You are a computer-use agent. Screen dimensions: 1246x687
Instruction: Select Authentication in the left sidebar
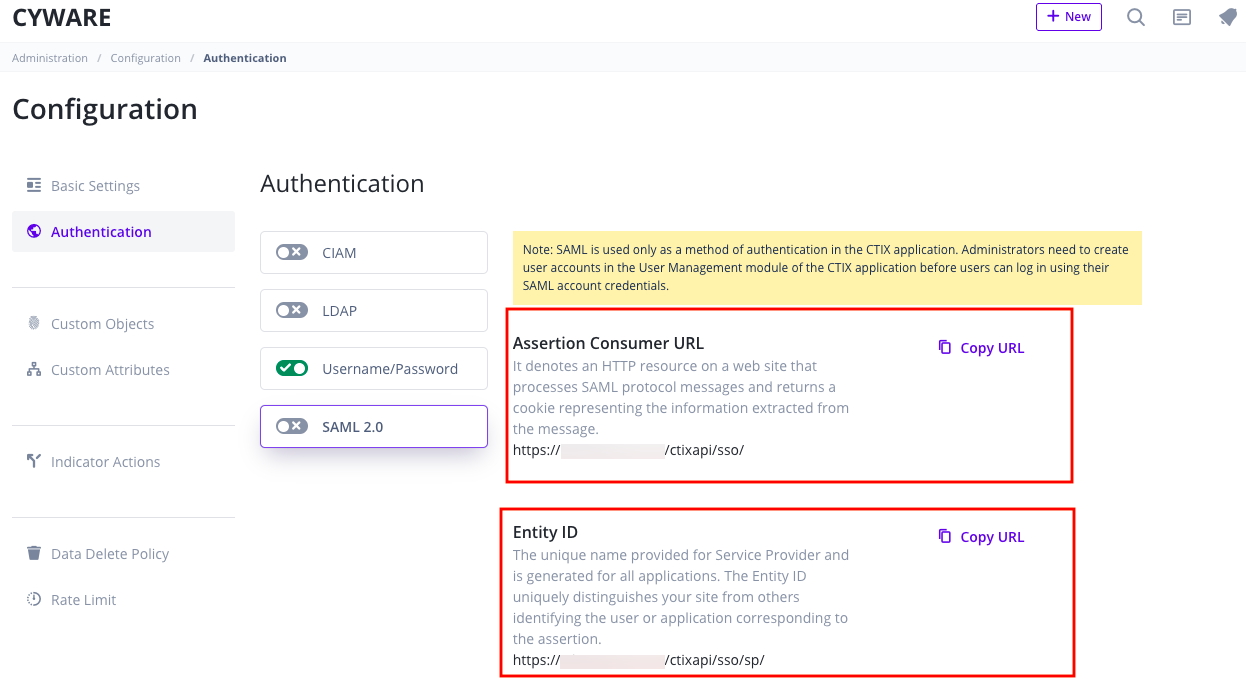click(x=101, y=231)
